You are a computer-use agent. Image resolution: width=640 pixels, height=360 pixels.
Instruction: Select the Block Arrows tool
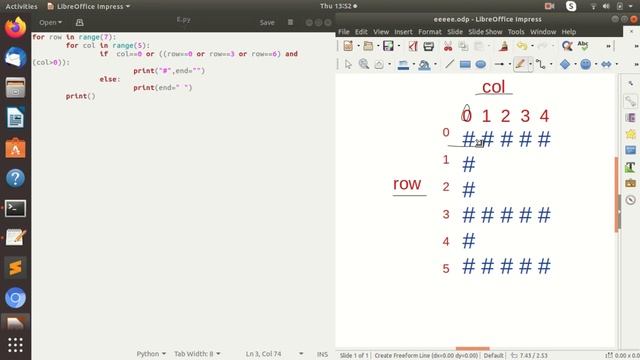point(607,64)
